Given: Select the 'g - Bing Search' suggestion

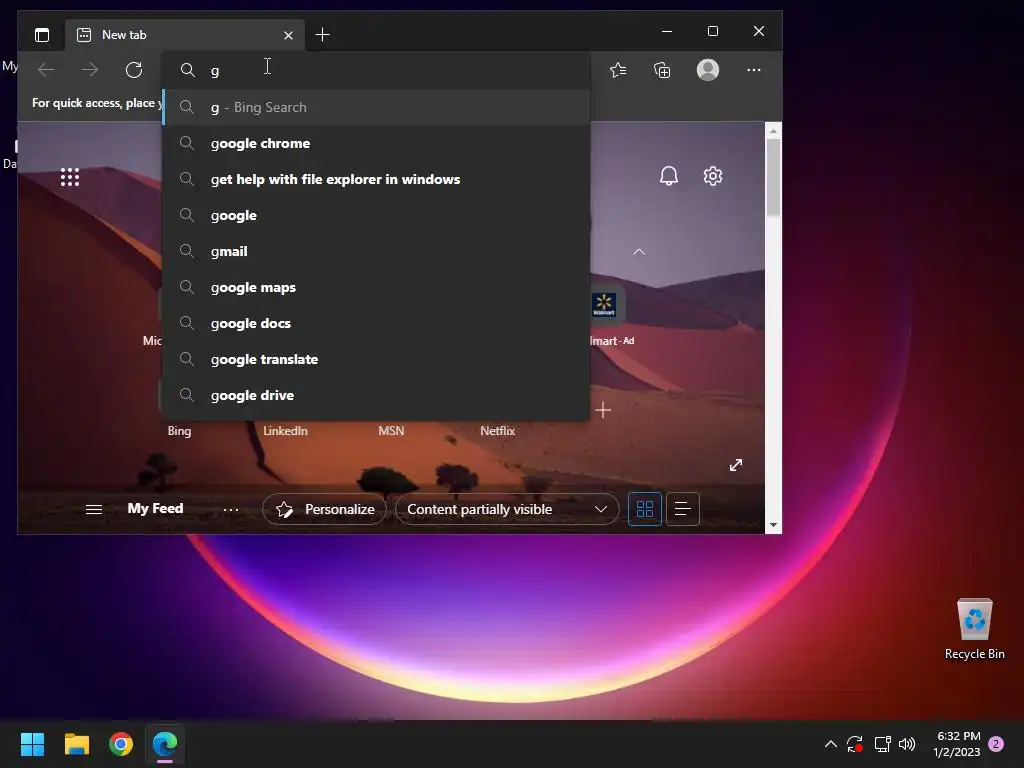Looking at the screenshot, I should pos(376,107).
